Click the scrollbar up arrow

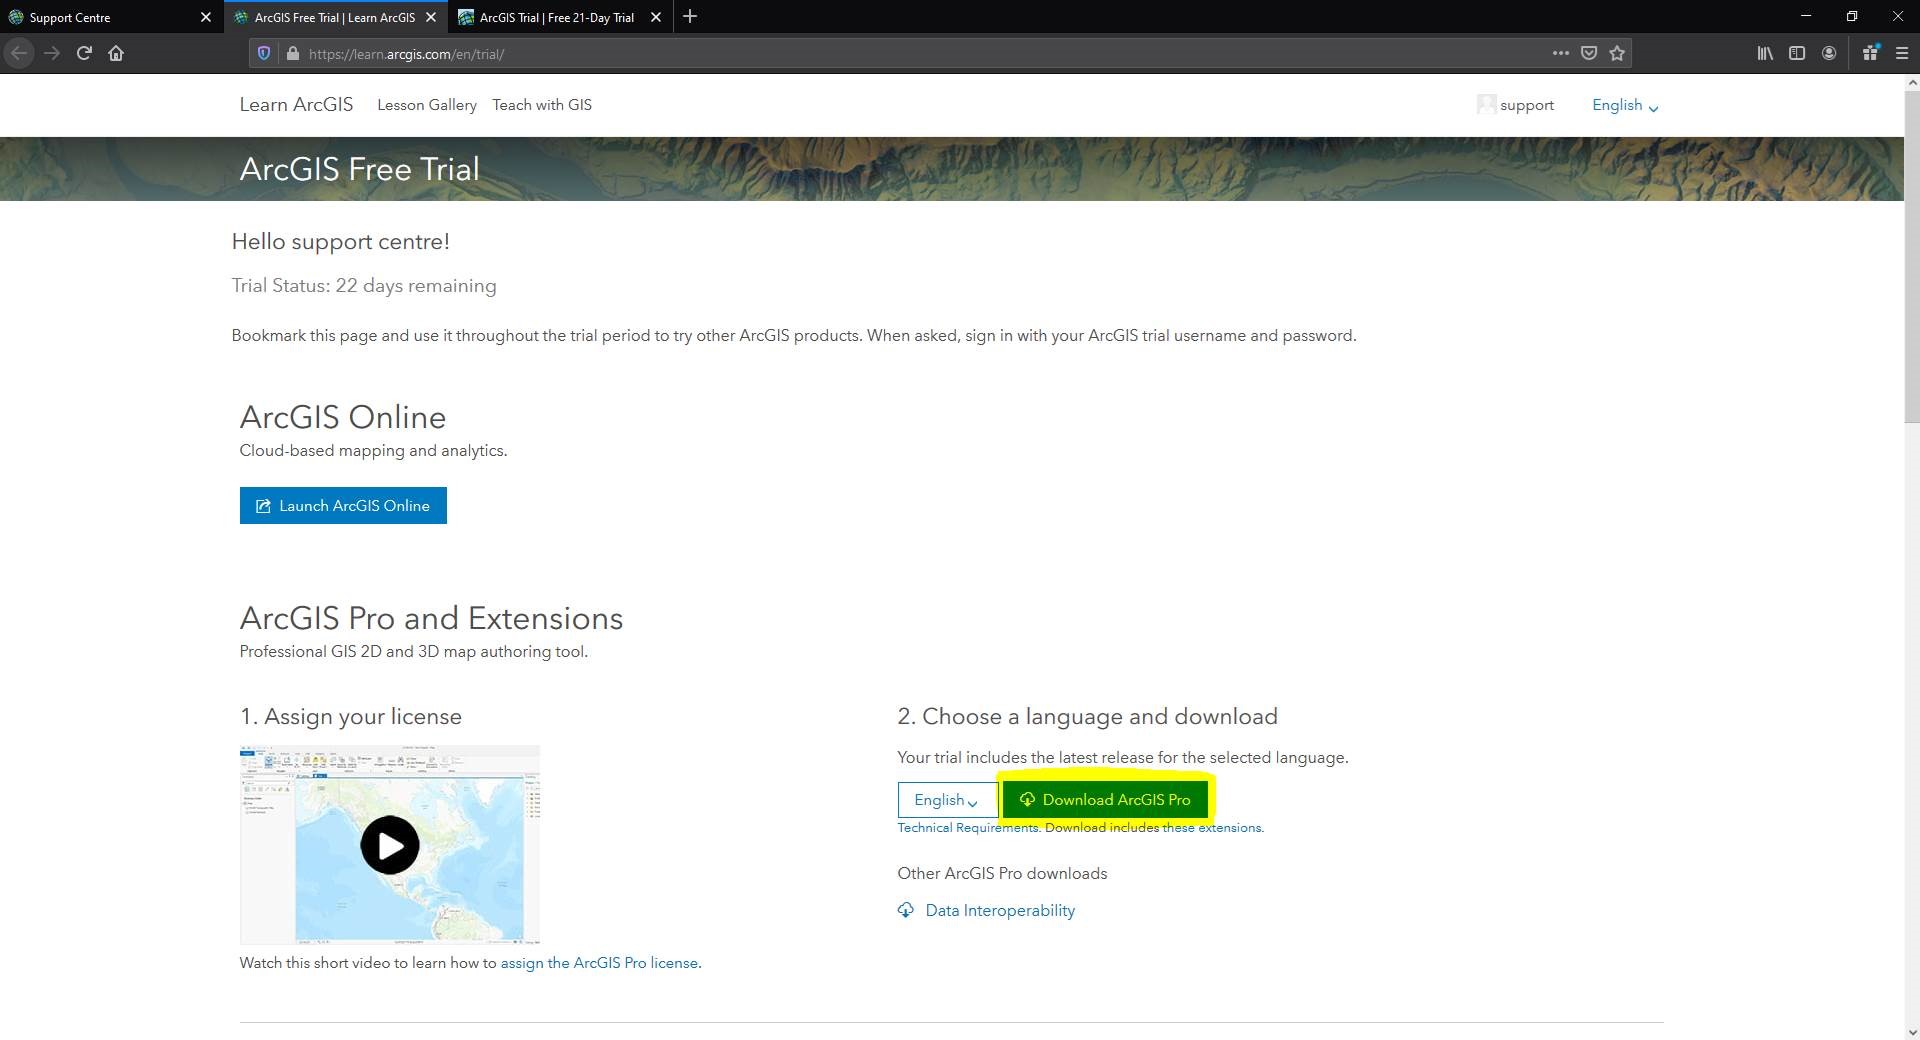click(1911, 84)
